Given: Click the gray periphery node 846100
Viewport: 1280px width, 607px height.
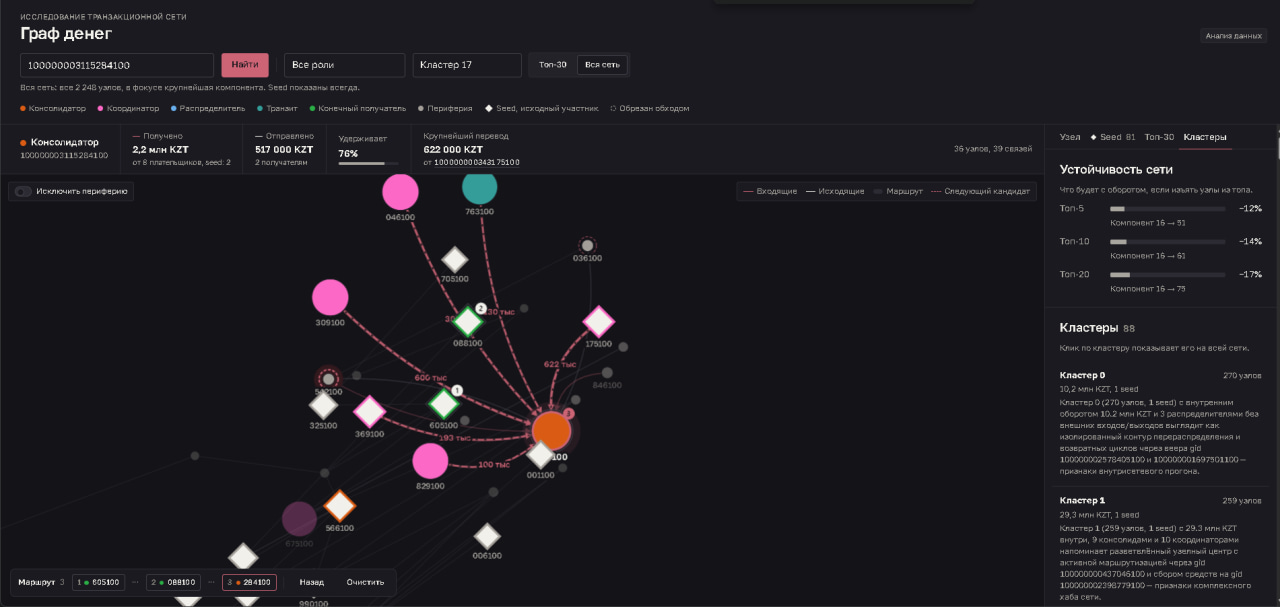Looking at the screenshot, I should tap(607, 372).
